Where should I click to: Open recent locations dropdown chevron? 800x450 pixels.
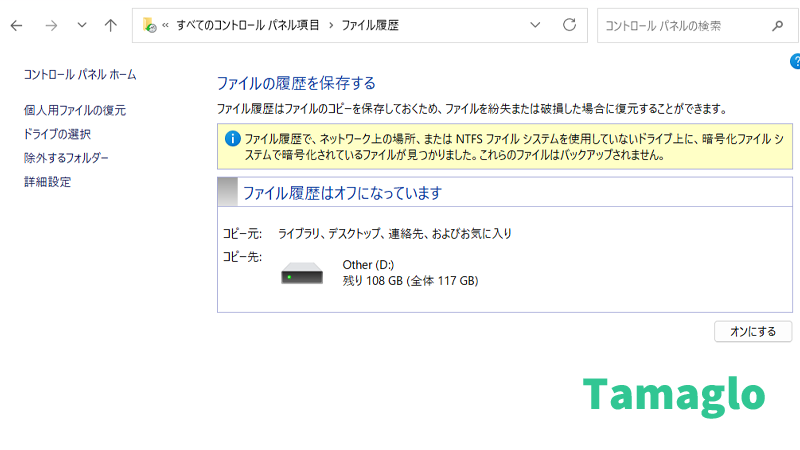82,25
